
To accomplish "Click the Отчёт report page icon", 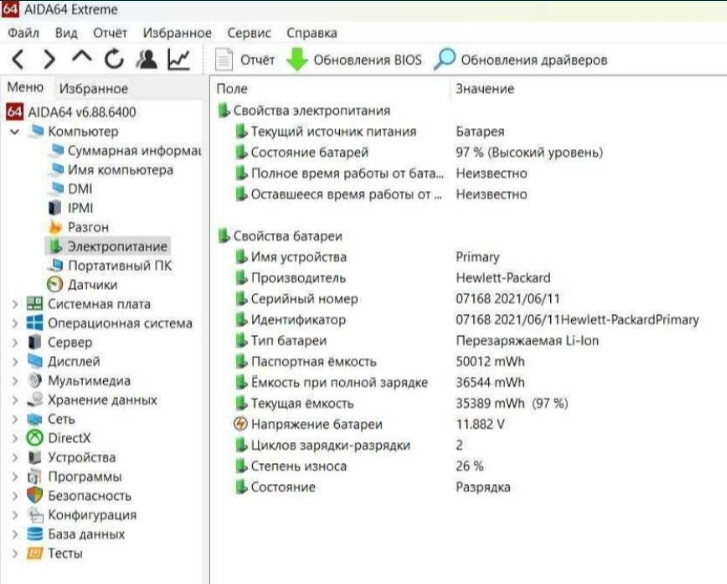I will 224,60.
